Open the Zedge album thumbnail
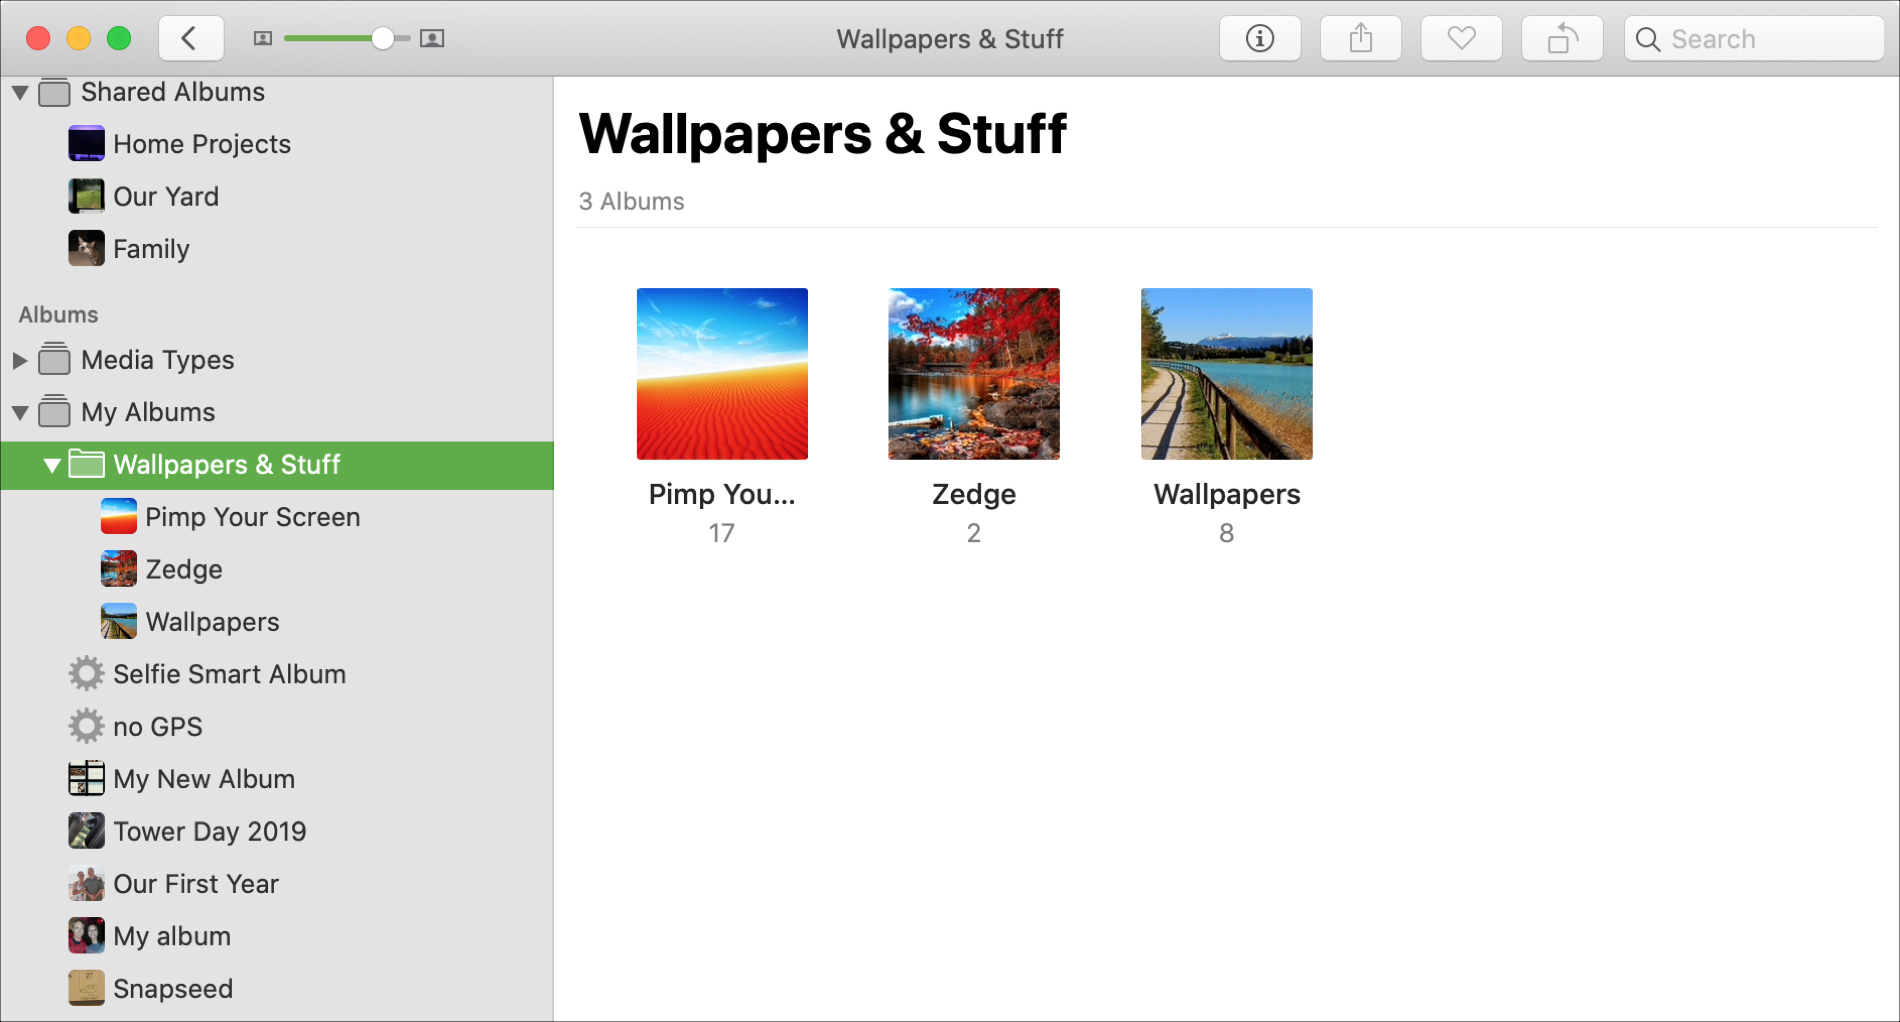 tap(973, 374)
